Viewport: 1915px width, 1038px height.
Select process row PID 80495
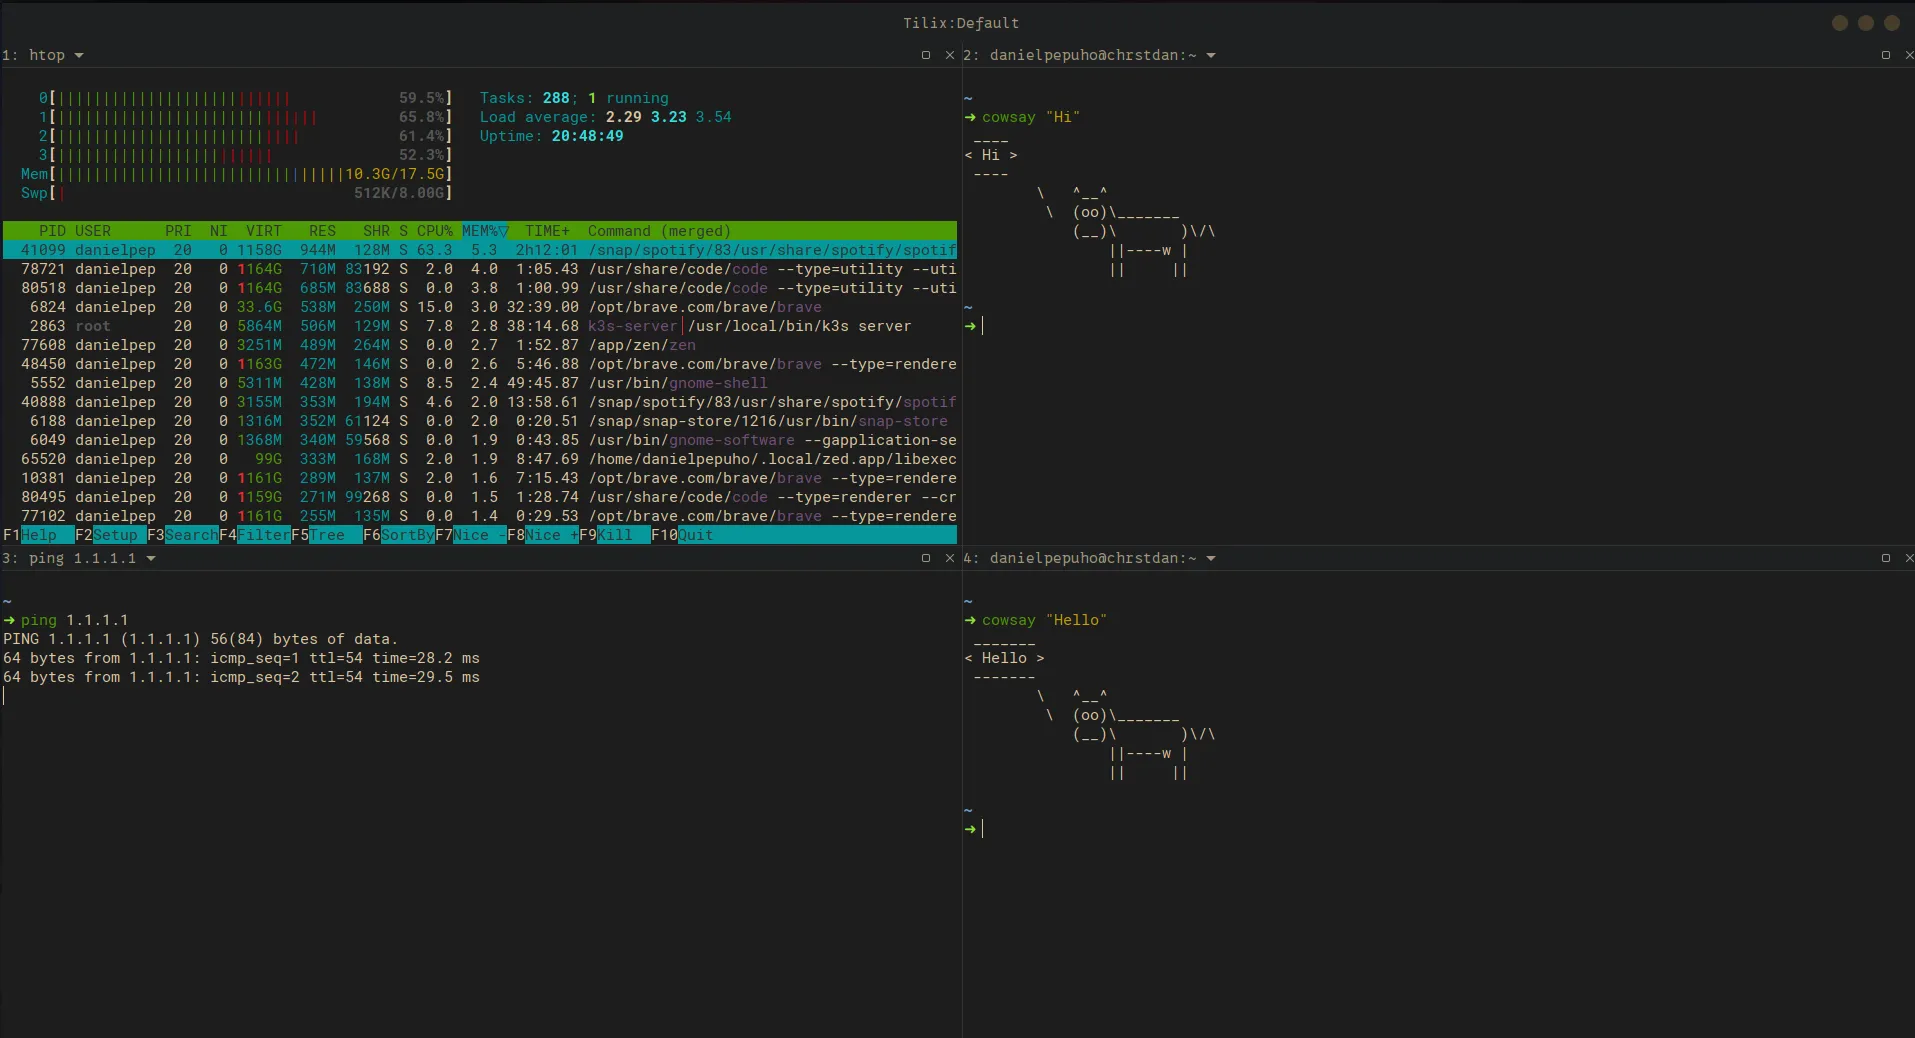click(x=480, y=497)
